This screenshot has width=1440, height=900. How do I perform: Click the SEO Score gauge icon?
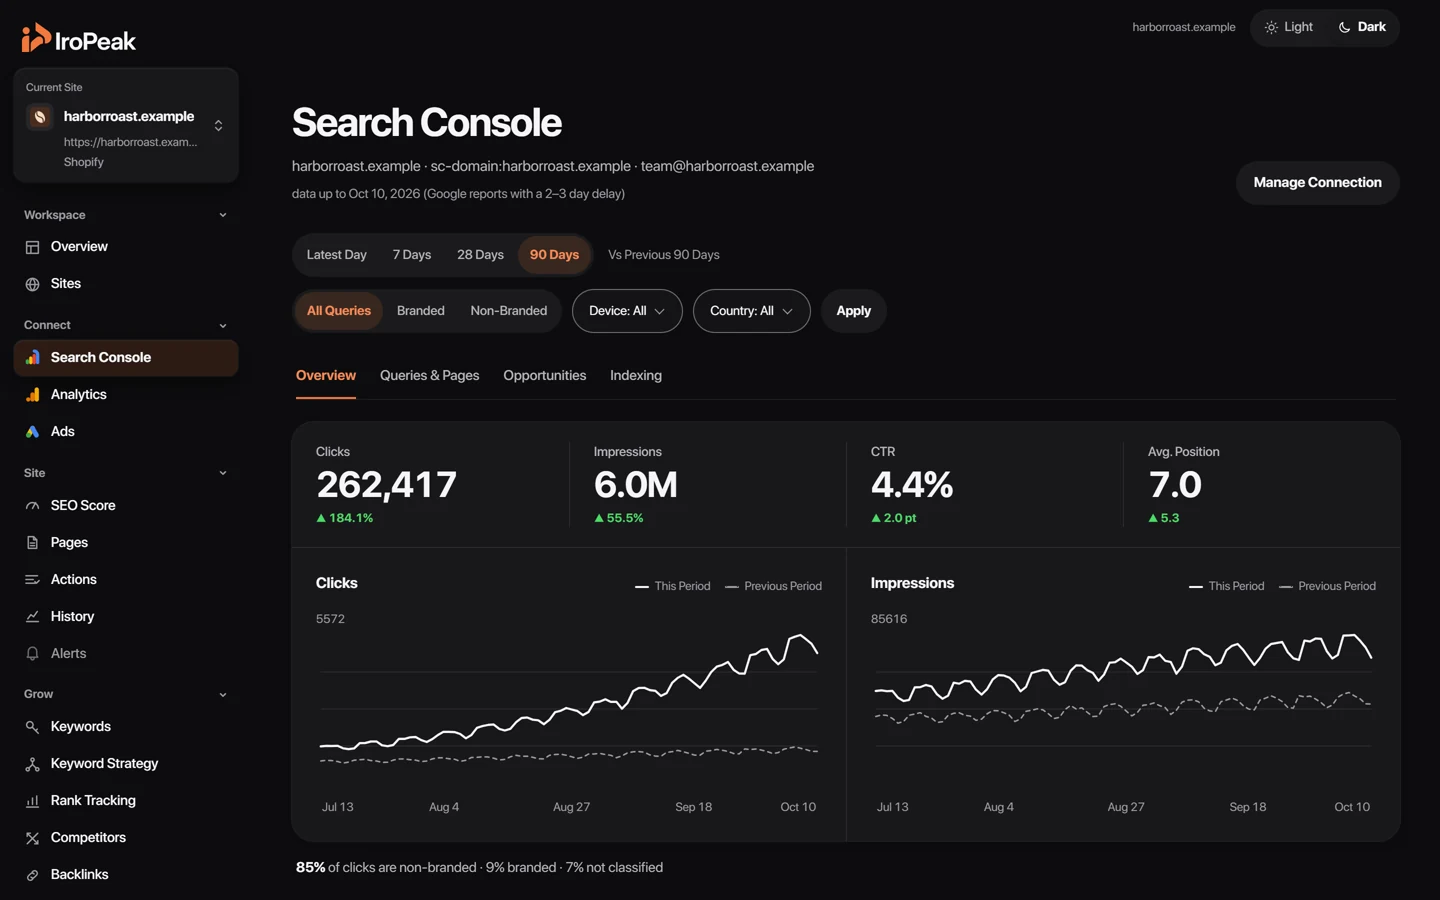pos(32,506)
